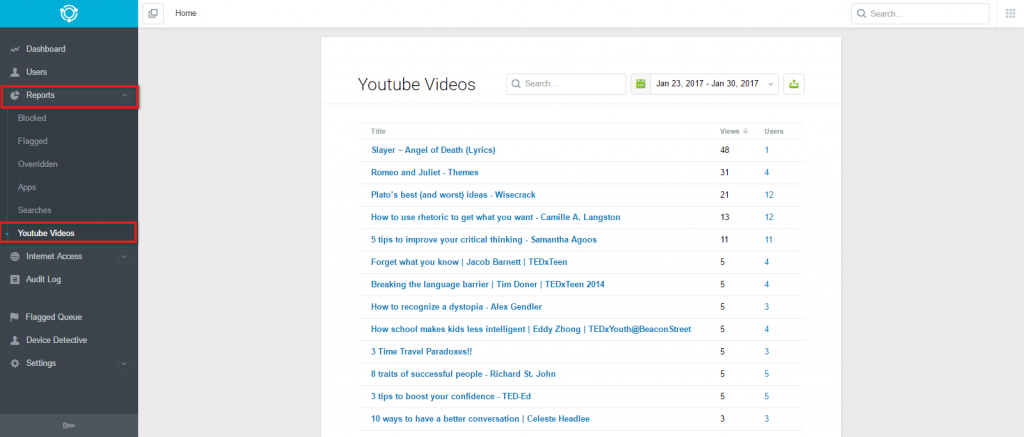Click view count 48 in Slayer row
This screenshot has height=437, width=1024.
click(725, 150)
